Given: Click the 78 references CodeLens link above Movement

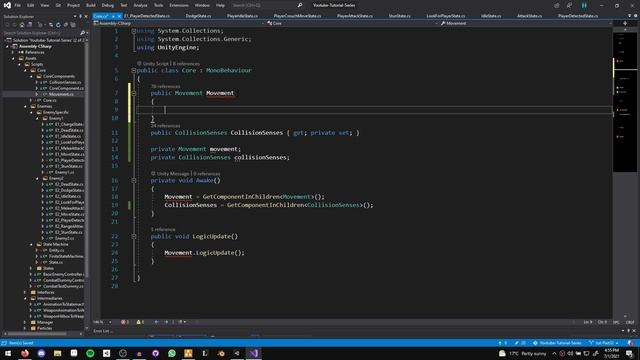Looking at the screenshot, I should click(x=165, y=87).
